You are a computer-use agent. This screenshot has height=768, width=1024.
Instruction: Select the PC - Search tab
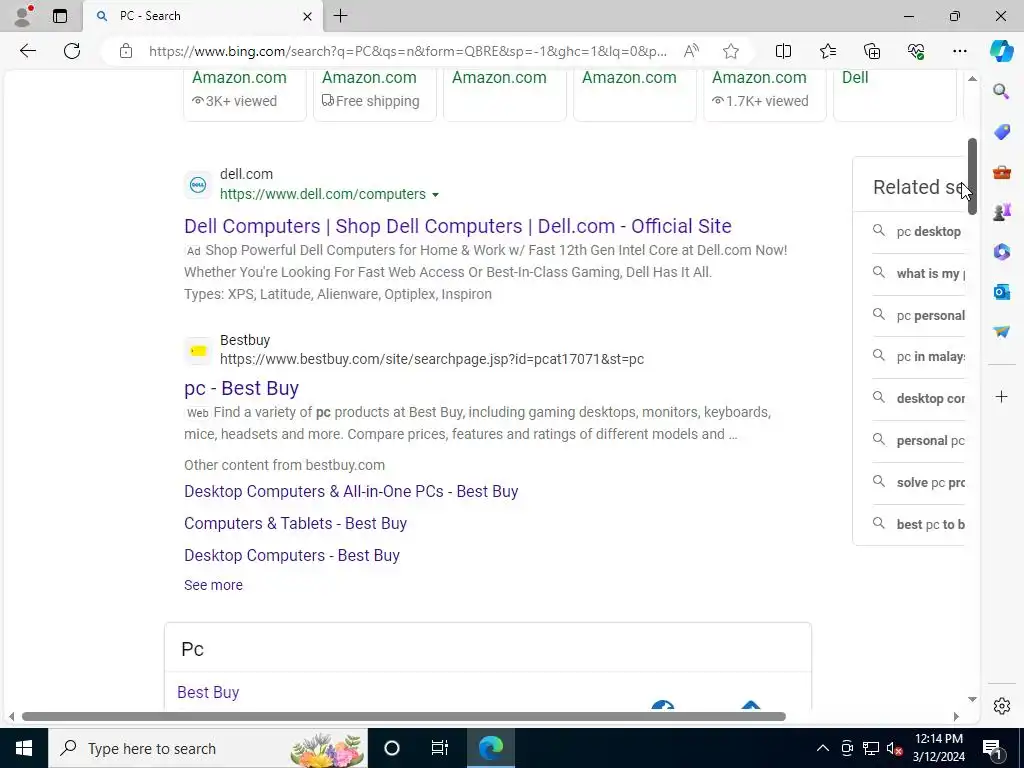202,16
